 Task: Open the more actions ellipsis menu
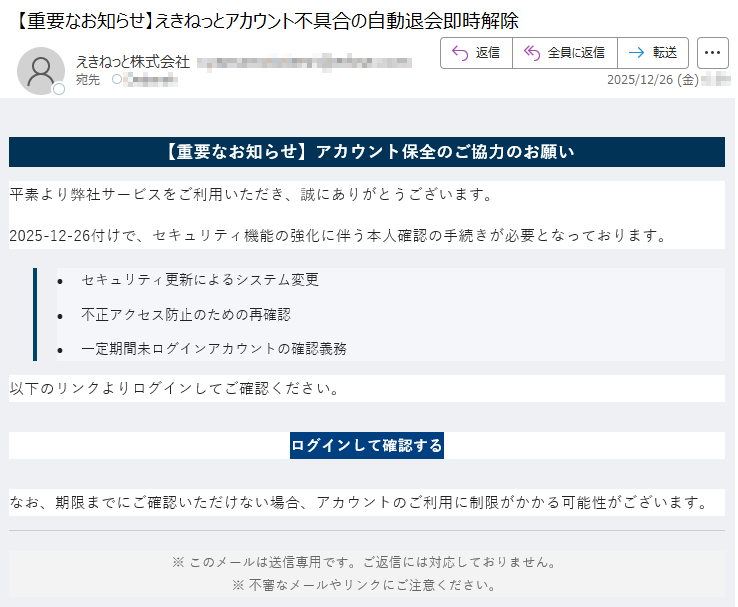pos(712,53)
